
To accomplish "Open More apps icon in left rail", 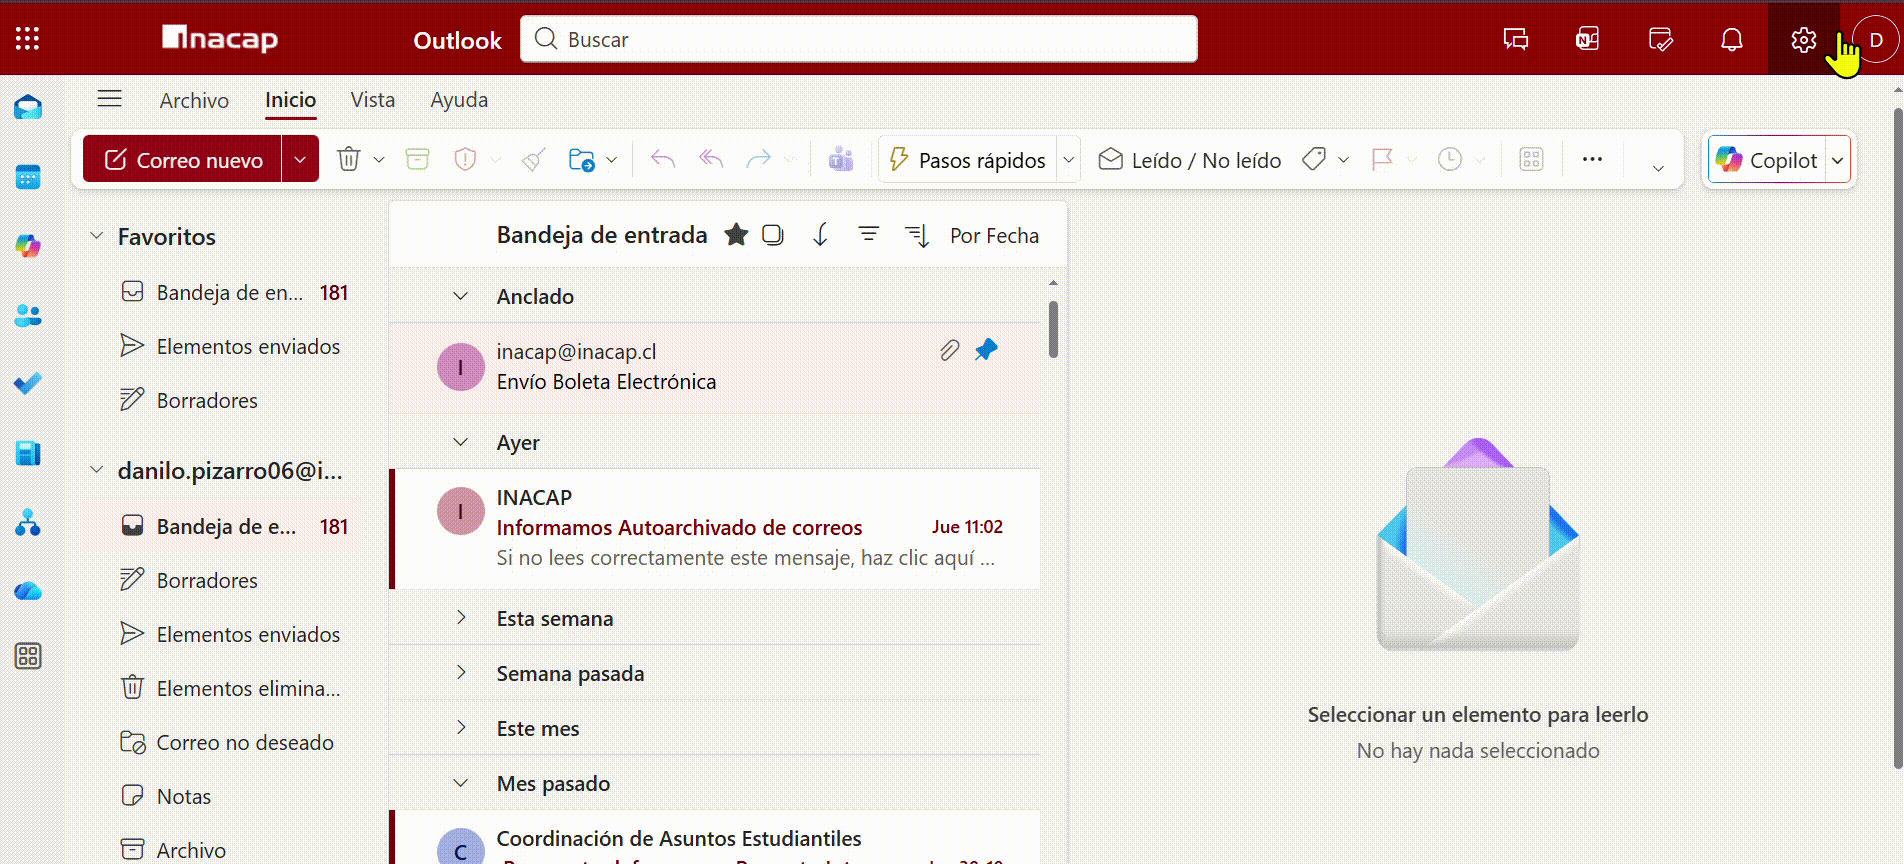I will (28, 656).
